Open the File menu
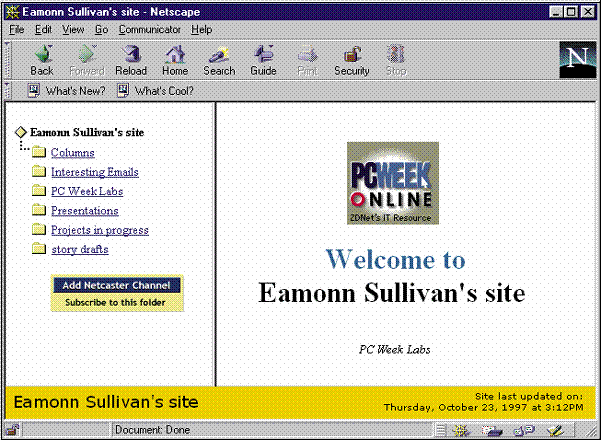The width and height of the screenshot is (601, 440). [x=17, y=30]
